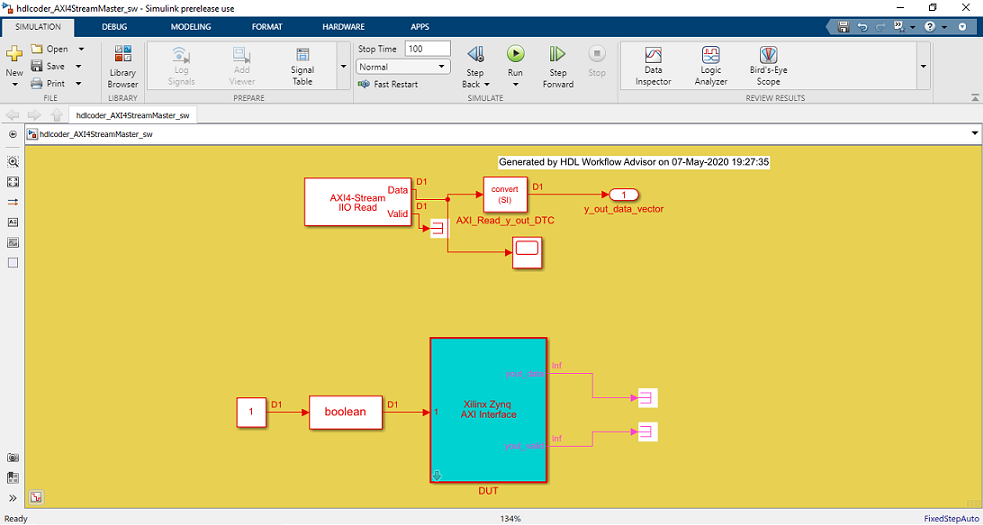983x525 pixels.
Task: Switch to the MODELING tab
Action: (191, 27)
